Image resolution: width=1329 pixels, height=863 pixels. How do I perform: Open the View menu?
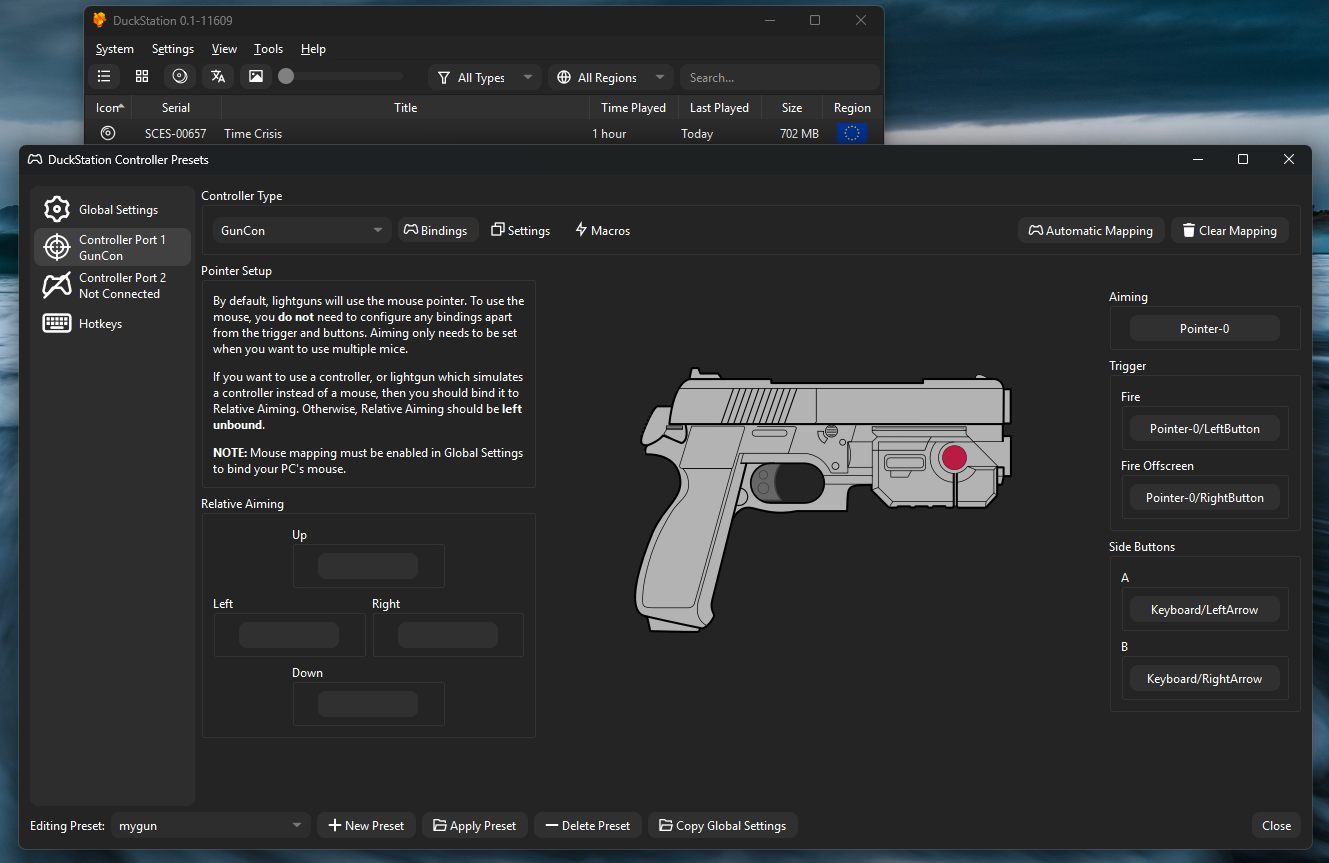[x=224, y=49]
